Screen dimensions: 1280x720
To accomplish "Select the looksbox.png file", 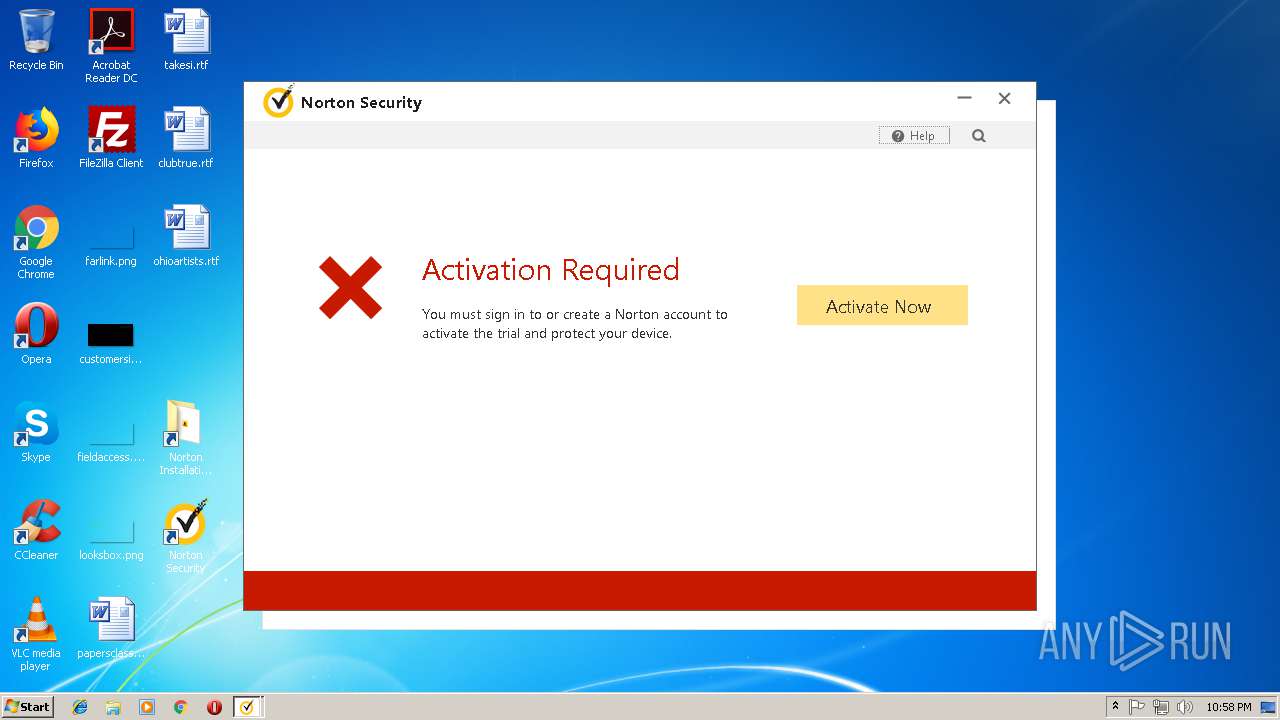I will pos(111,538).
